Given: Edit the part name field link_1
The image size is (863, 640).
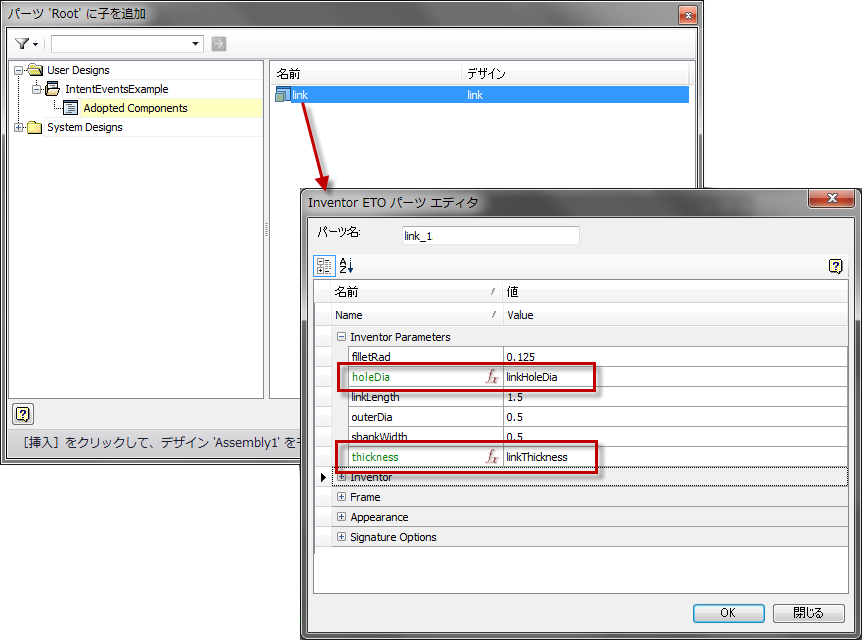Looking at the screenshot, I should click(490, 236).
